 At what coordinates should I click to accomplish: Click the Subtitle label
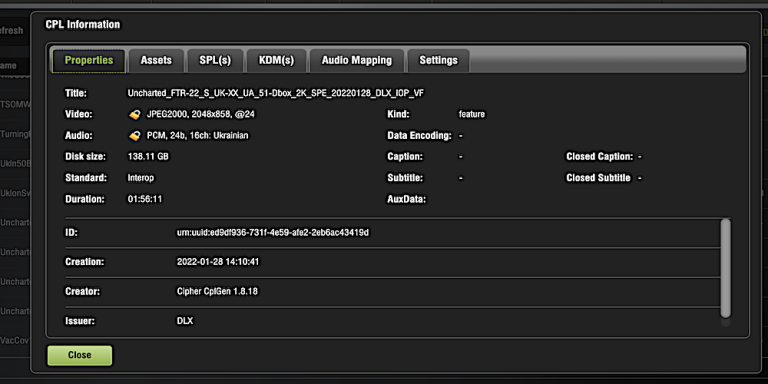coord(405,178)
